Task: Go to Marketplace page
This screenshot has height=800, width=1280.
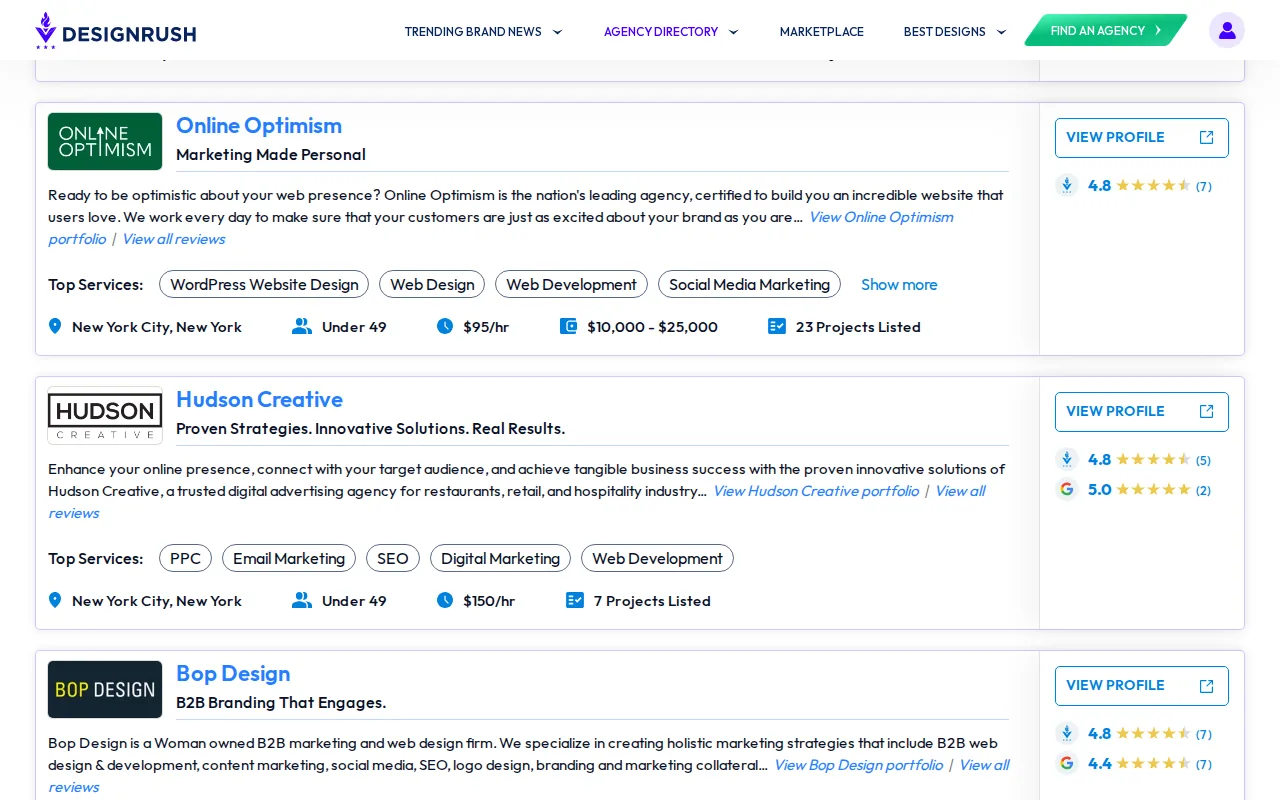Action: coord(822,32)
